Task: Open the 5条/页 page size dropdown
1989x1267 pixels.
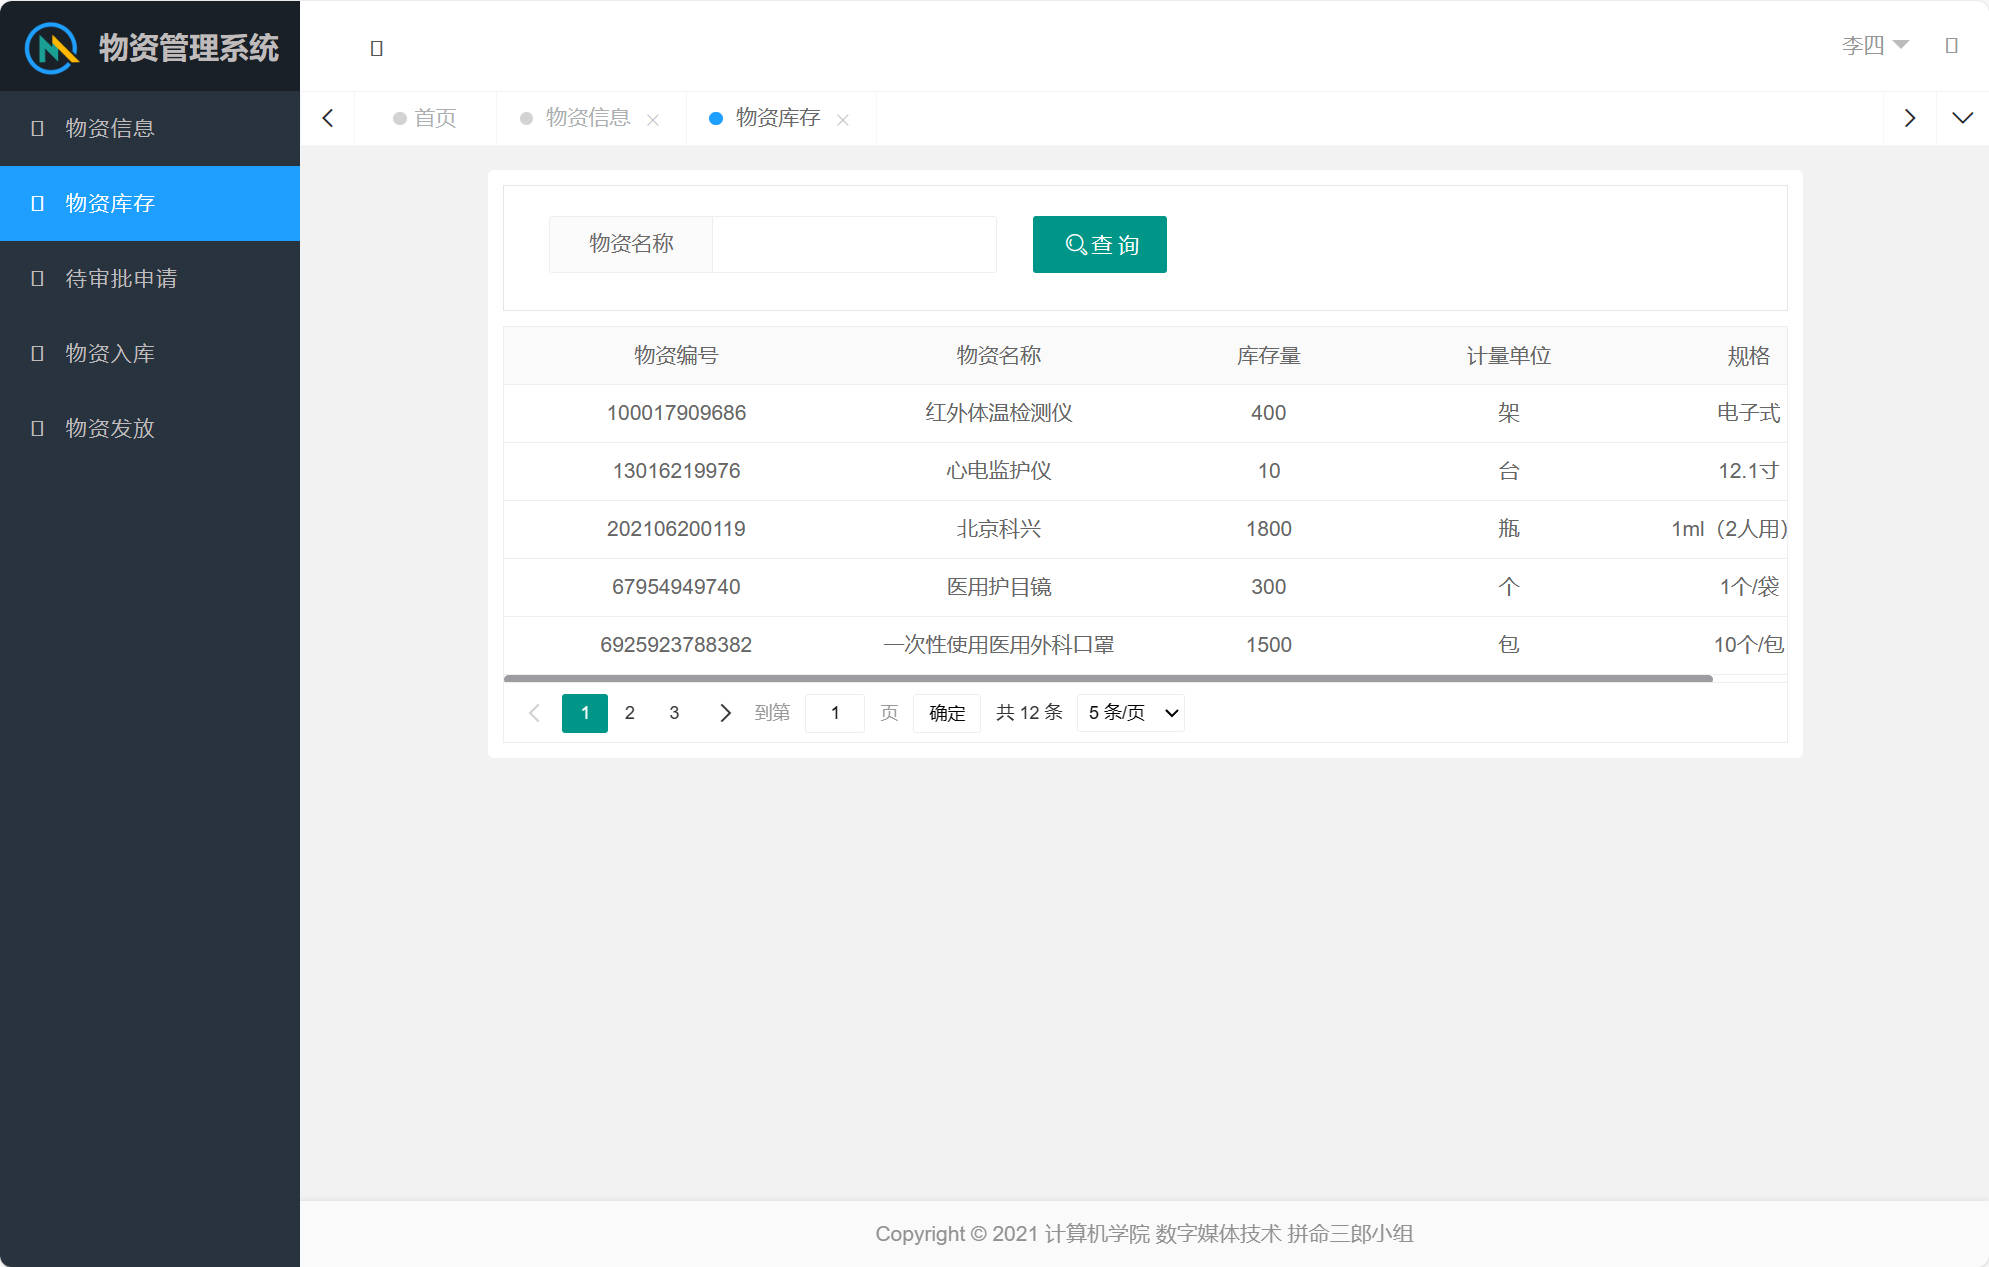Action: (x=1130, y=713)
